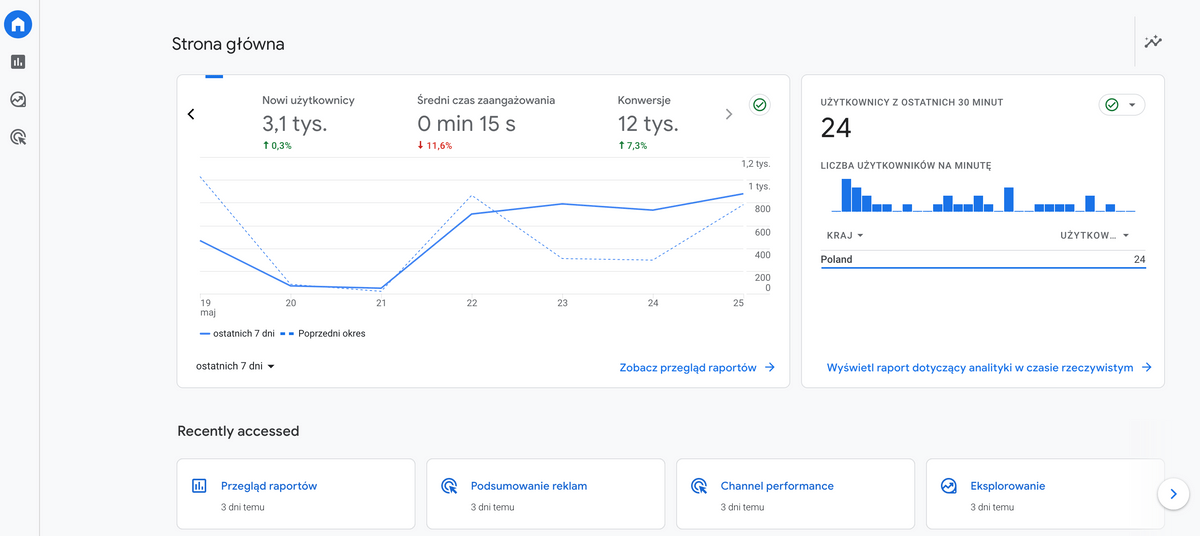Screen dimensions: 1200x536
Task: Select Średni czas zaangażowania metric
Action: tap(485, 122)
